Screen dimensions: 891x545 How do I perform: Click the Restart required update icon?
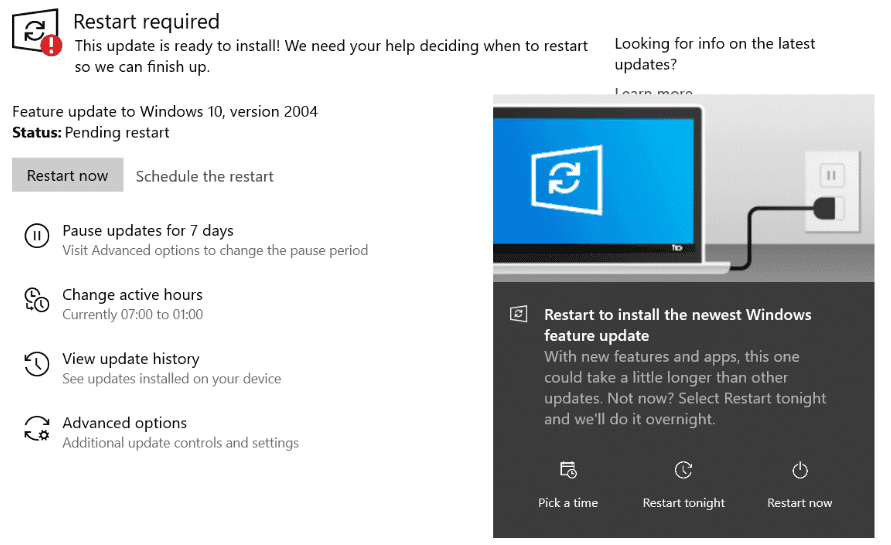click(x=36, y=32)
